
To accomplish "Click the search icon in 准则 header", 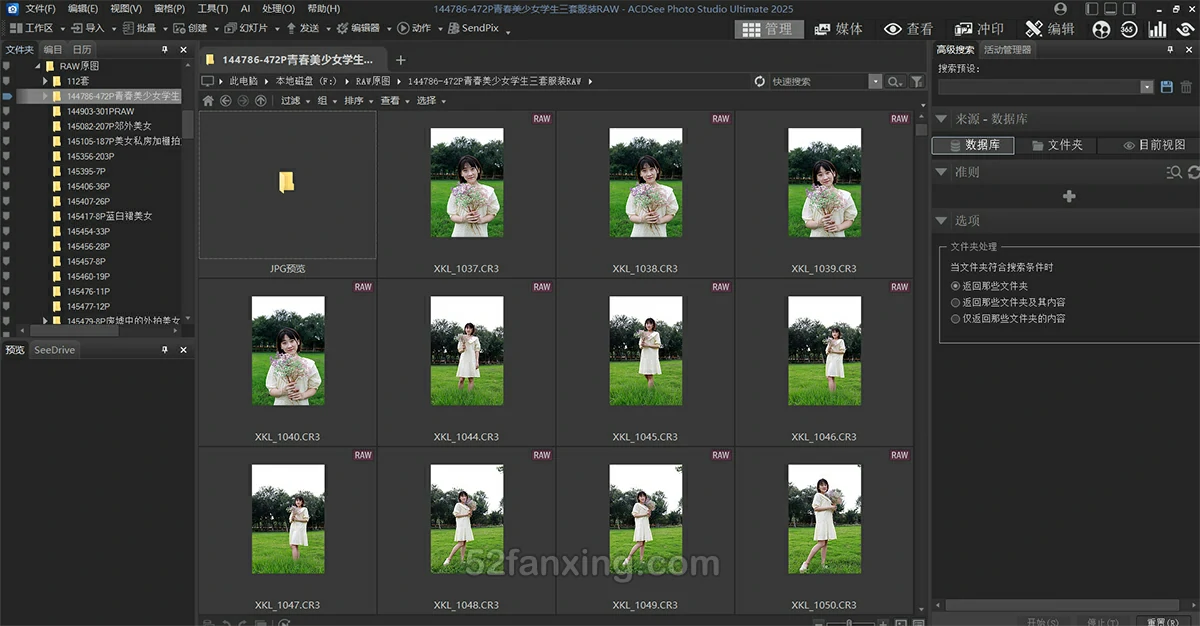I will click(x=1174, y=172).
